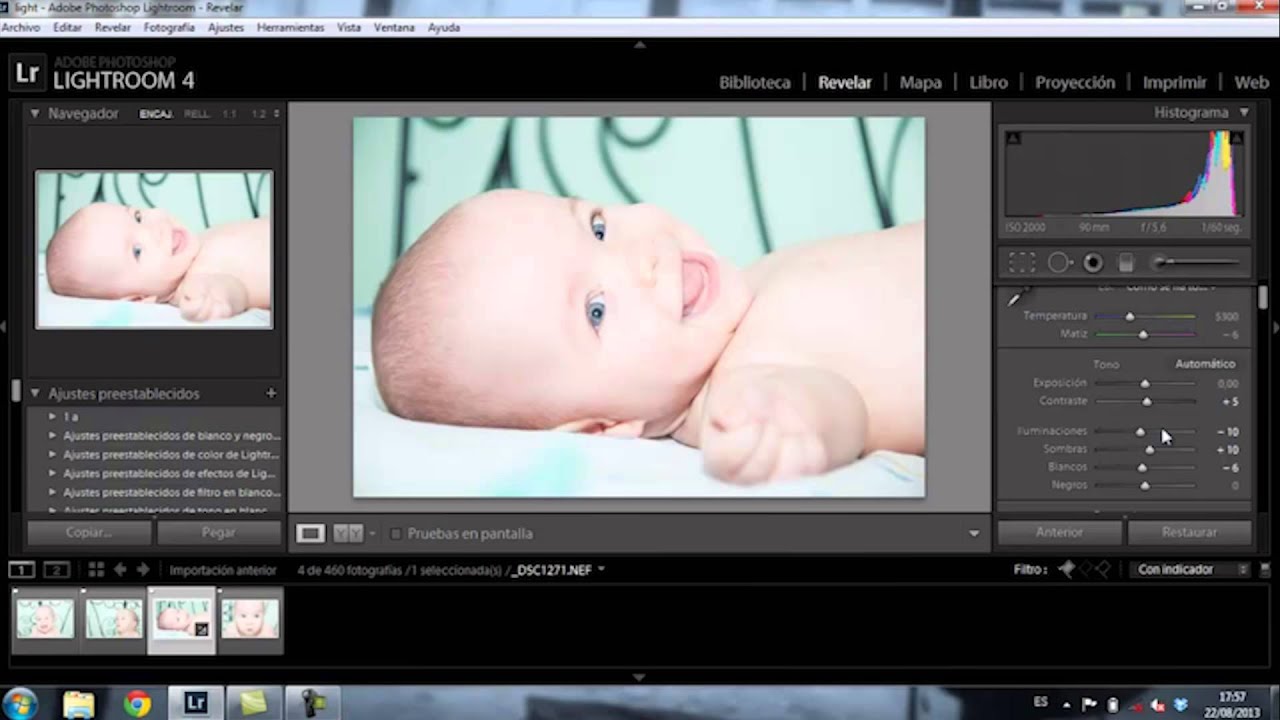Click Copiar... button

click(88, 533)
